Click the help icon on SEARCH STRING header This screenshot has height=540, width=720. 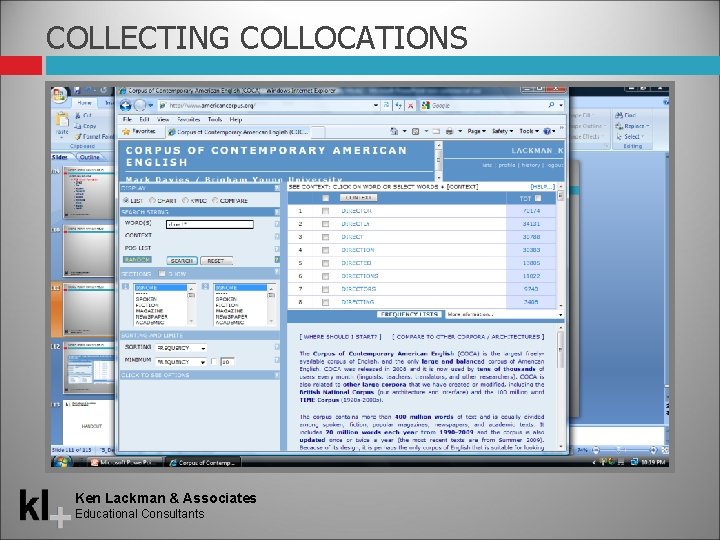click(x=277, y=212)
